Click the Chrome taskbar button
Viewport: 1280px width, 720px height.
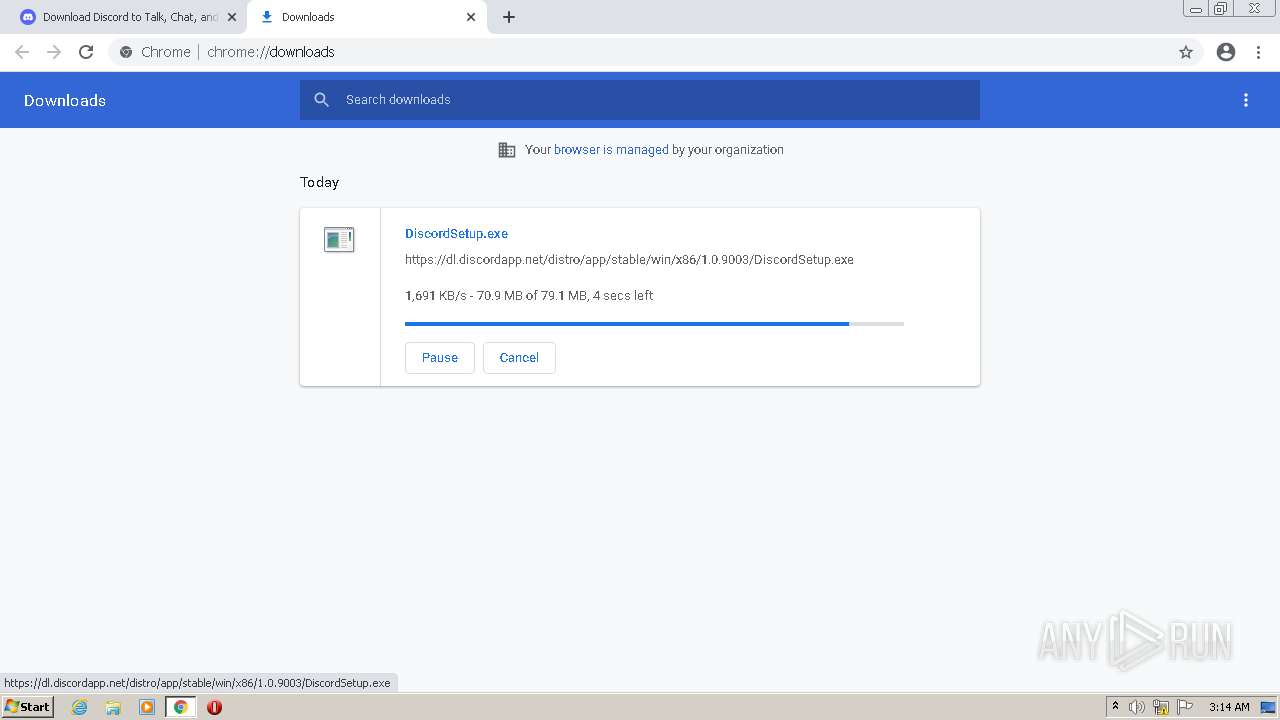(181, 707)
